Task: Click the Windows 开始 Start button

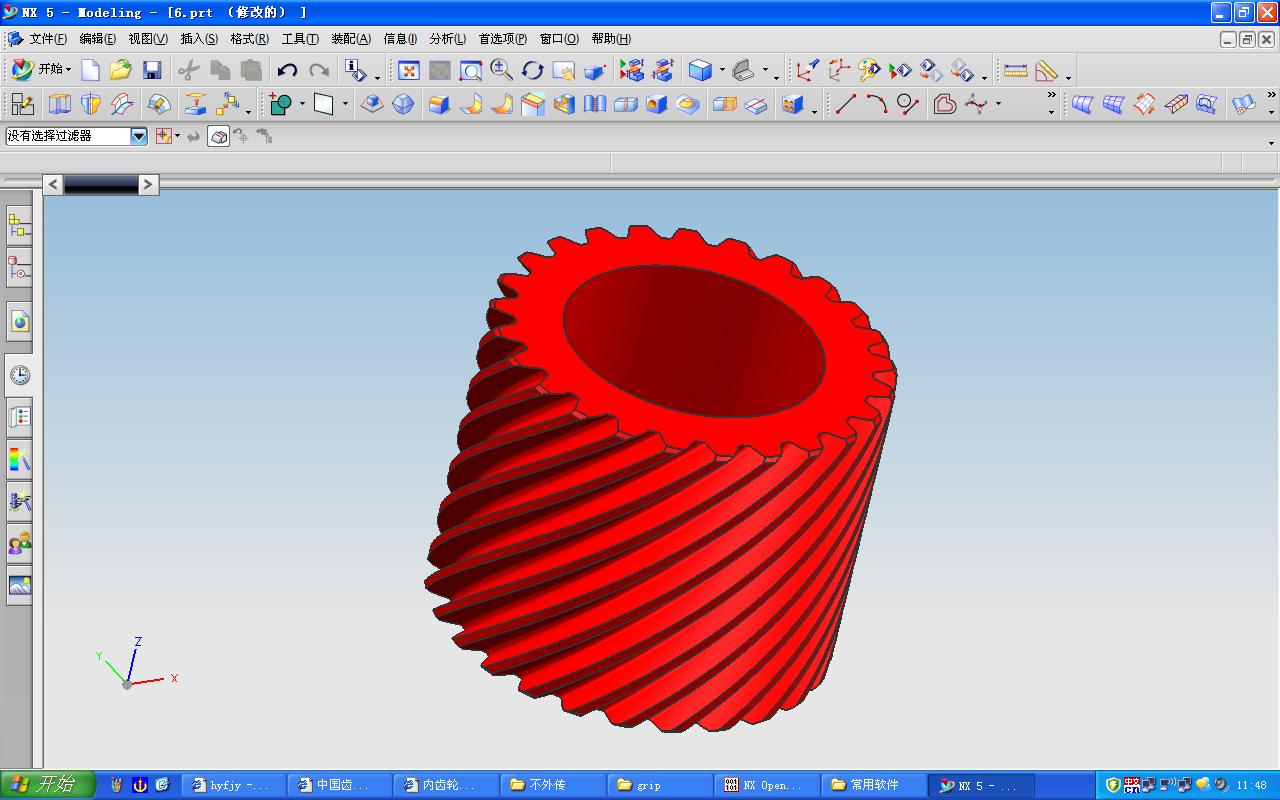Action: coord(48,785)
